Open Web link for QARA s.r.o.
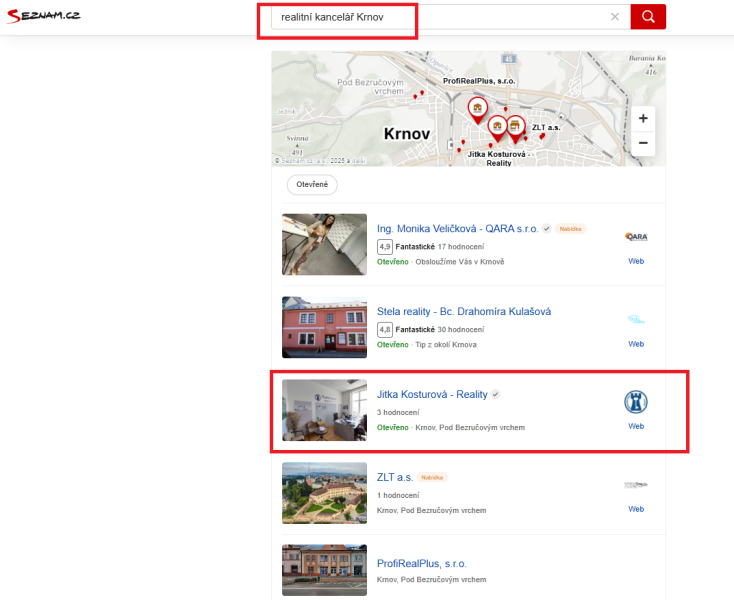The width and height of the screenshot is (734, 600). [636, 261]
